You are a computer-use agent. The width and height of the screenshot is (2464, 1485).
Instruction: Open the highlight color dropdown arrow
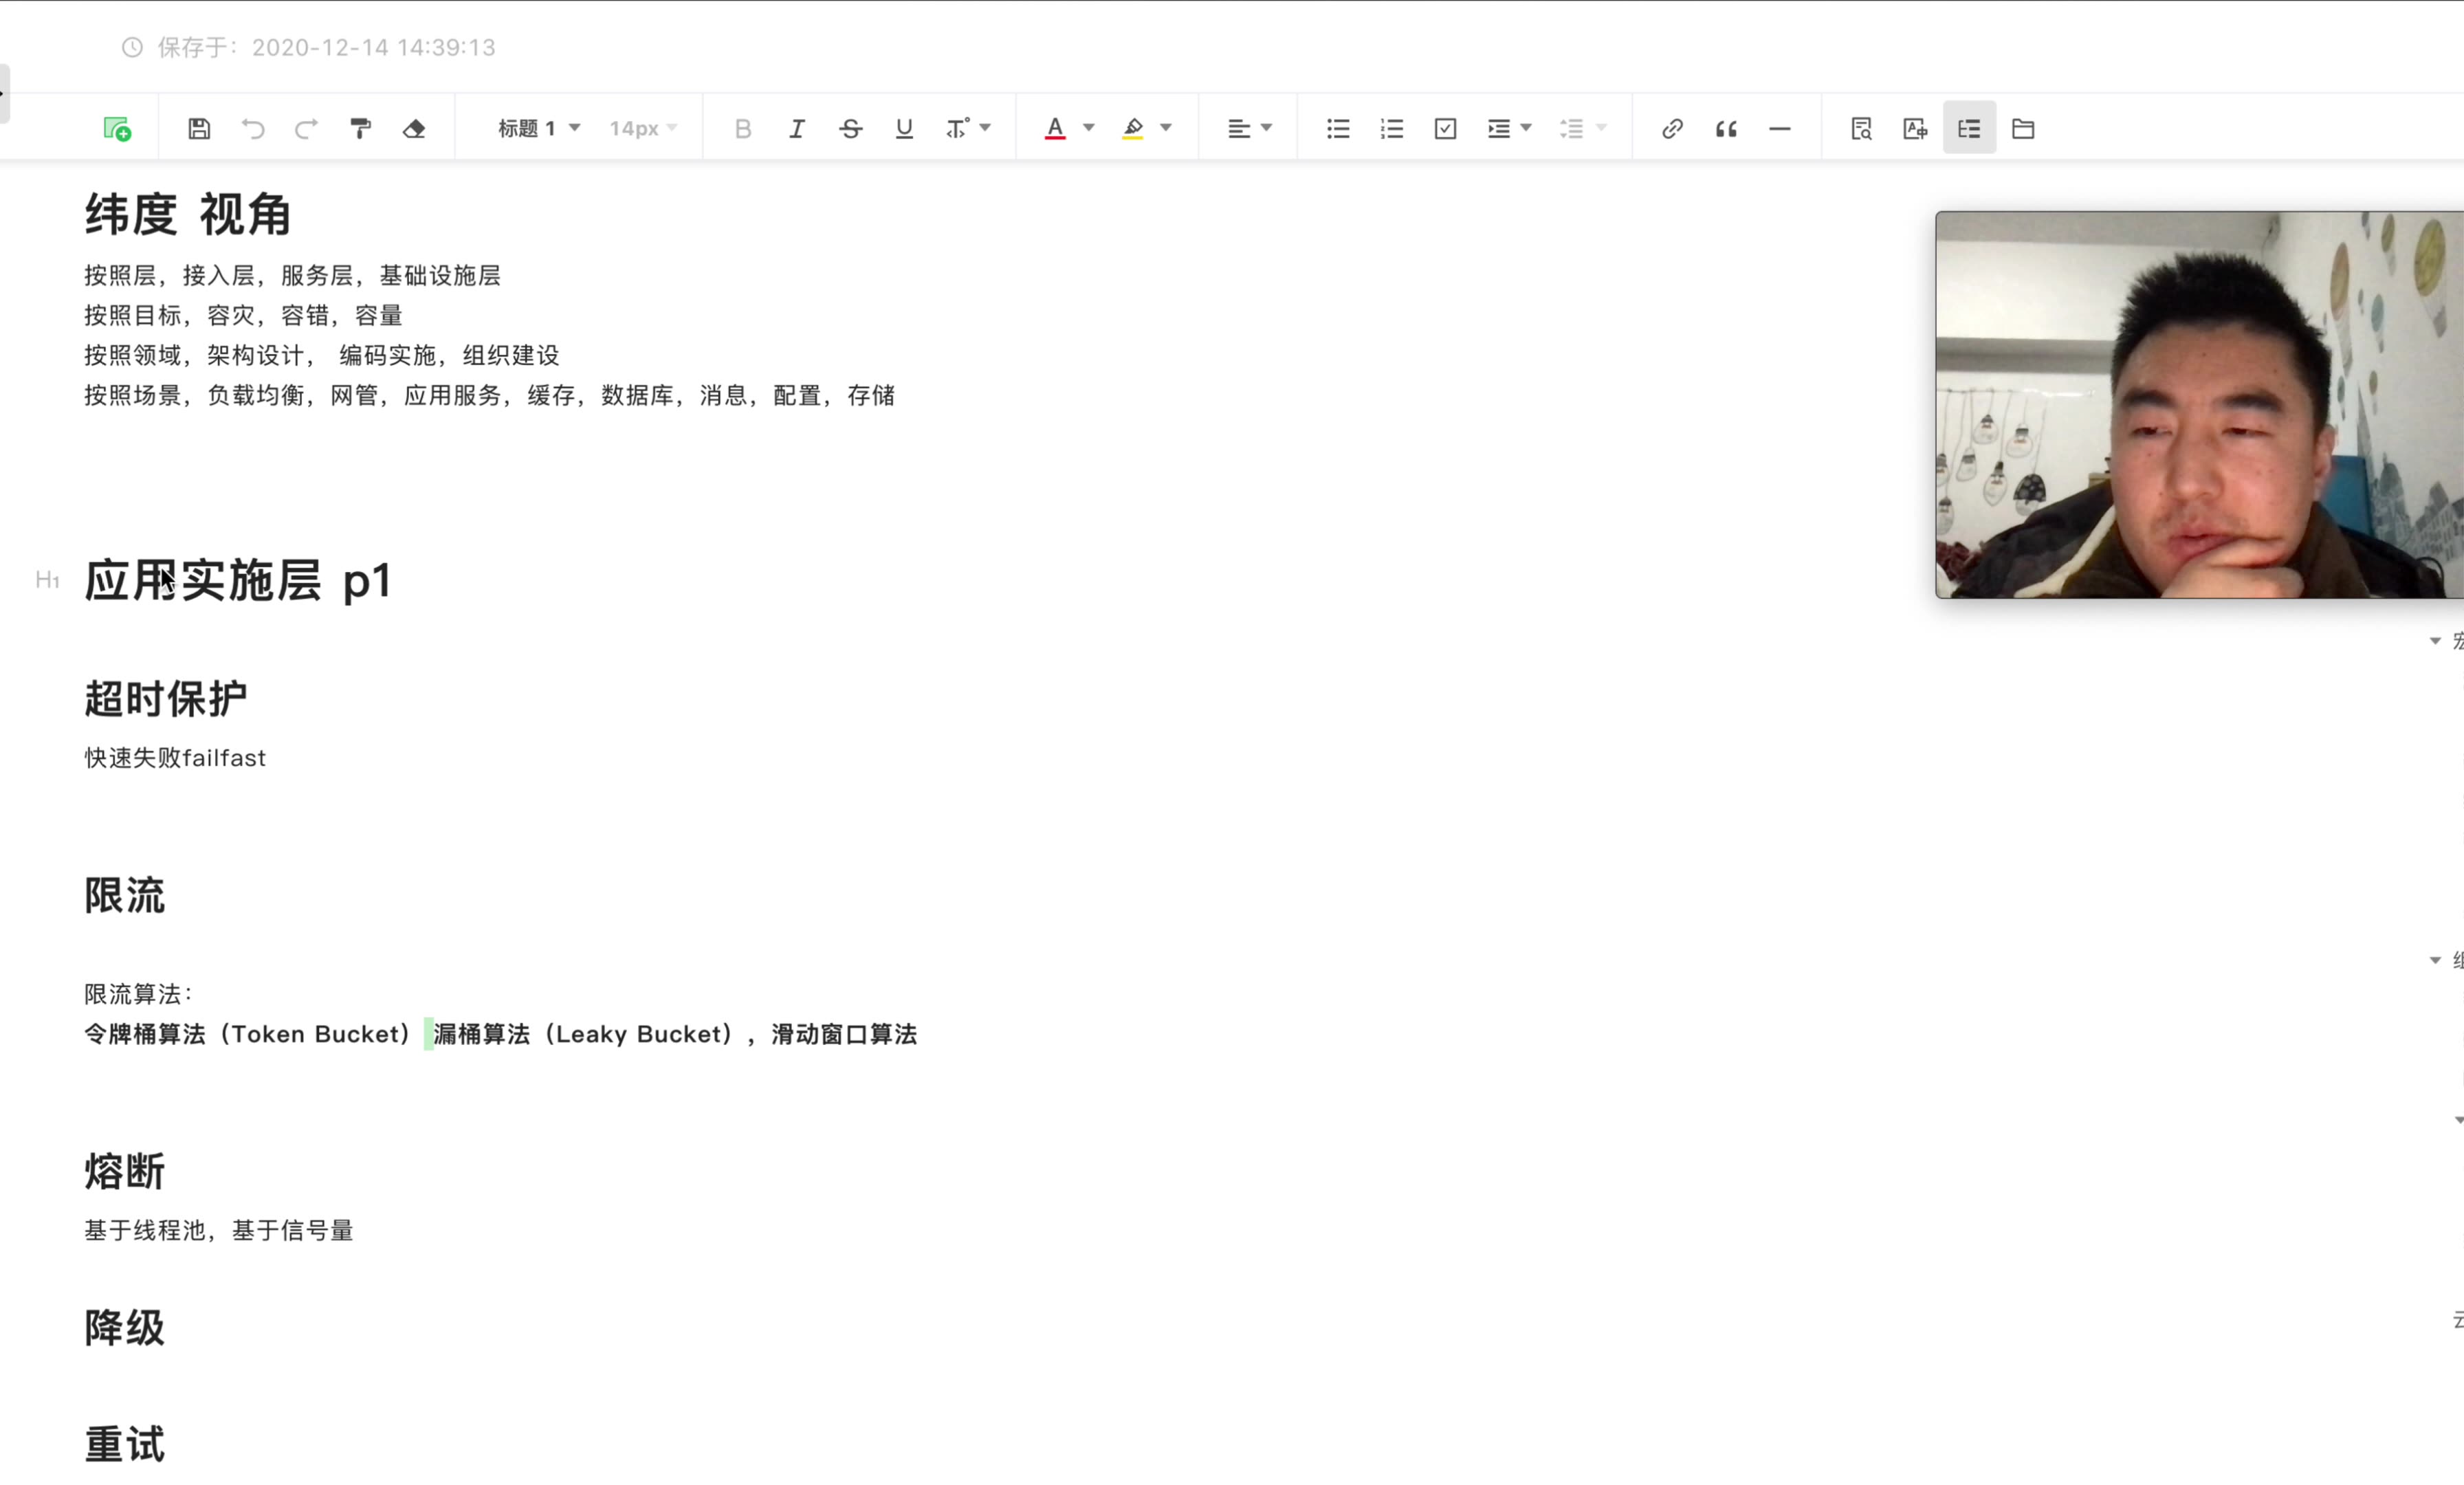pos(1165,128)
